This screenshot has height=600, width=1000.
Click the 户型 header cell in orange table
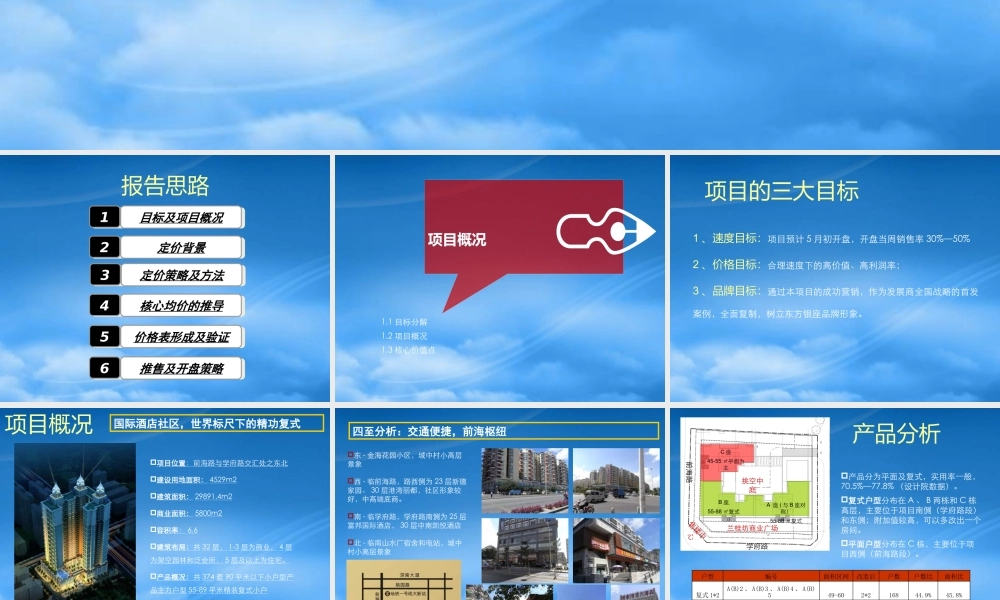[x=708, y=576]
